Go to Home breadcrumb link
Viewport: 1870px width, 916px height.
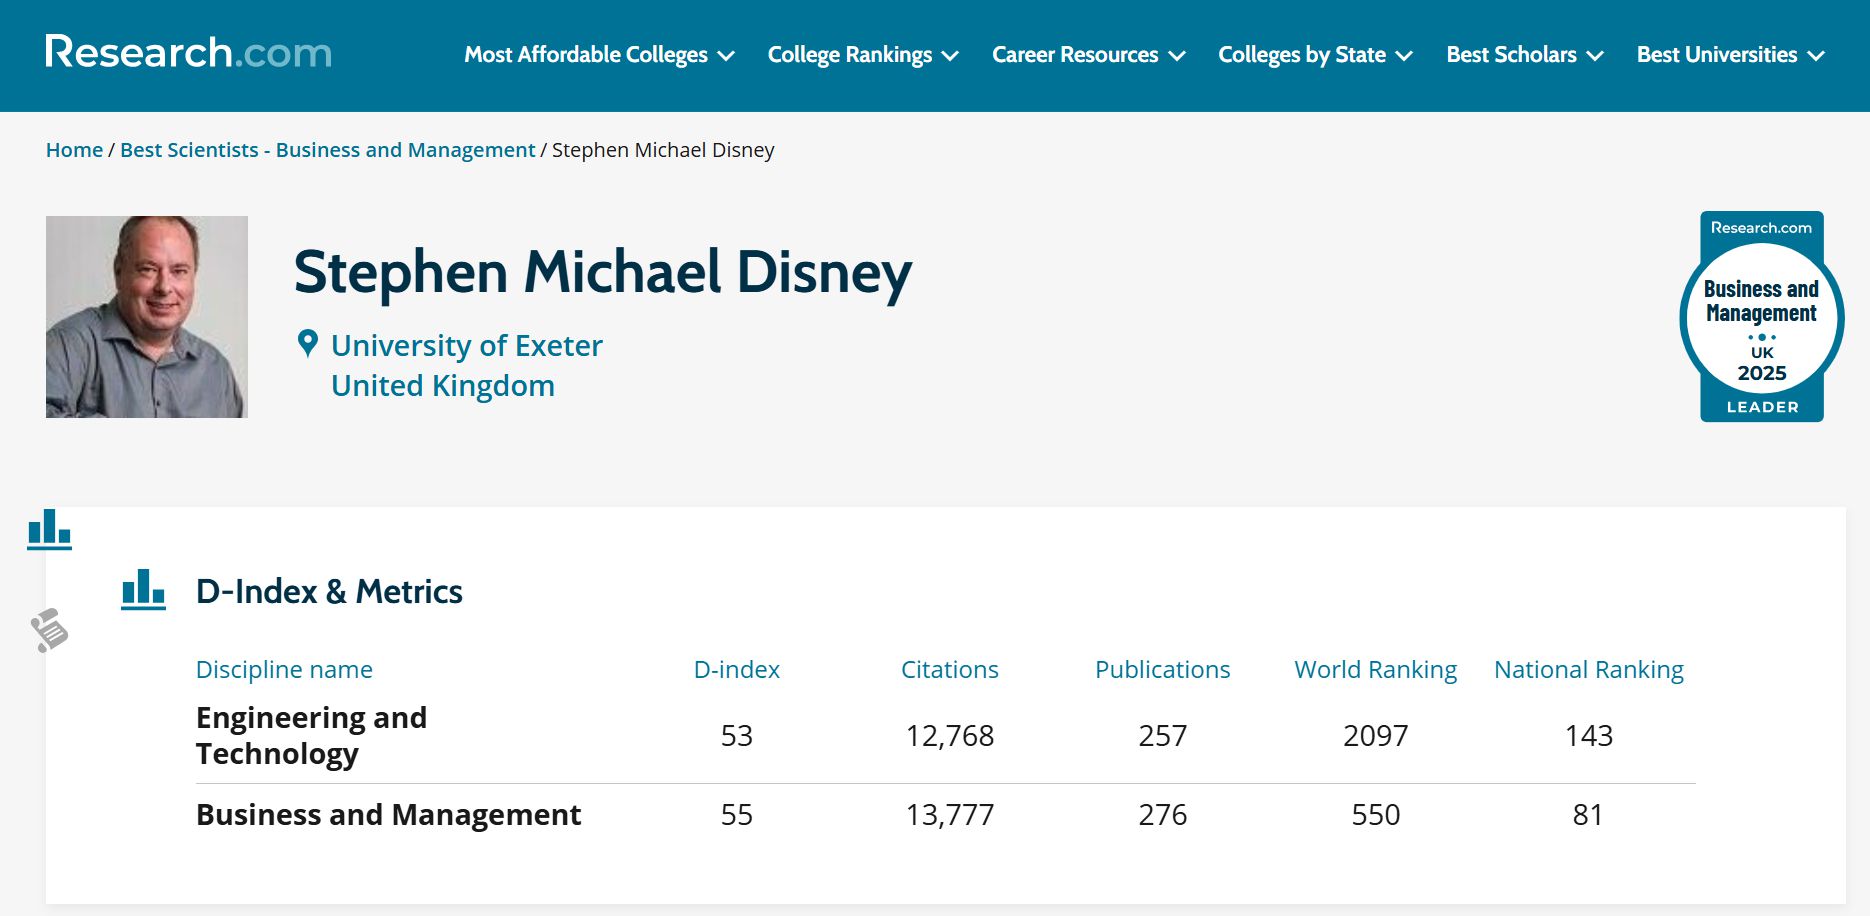pyautogui.click(x=74, y=150)
